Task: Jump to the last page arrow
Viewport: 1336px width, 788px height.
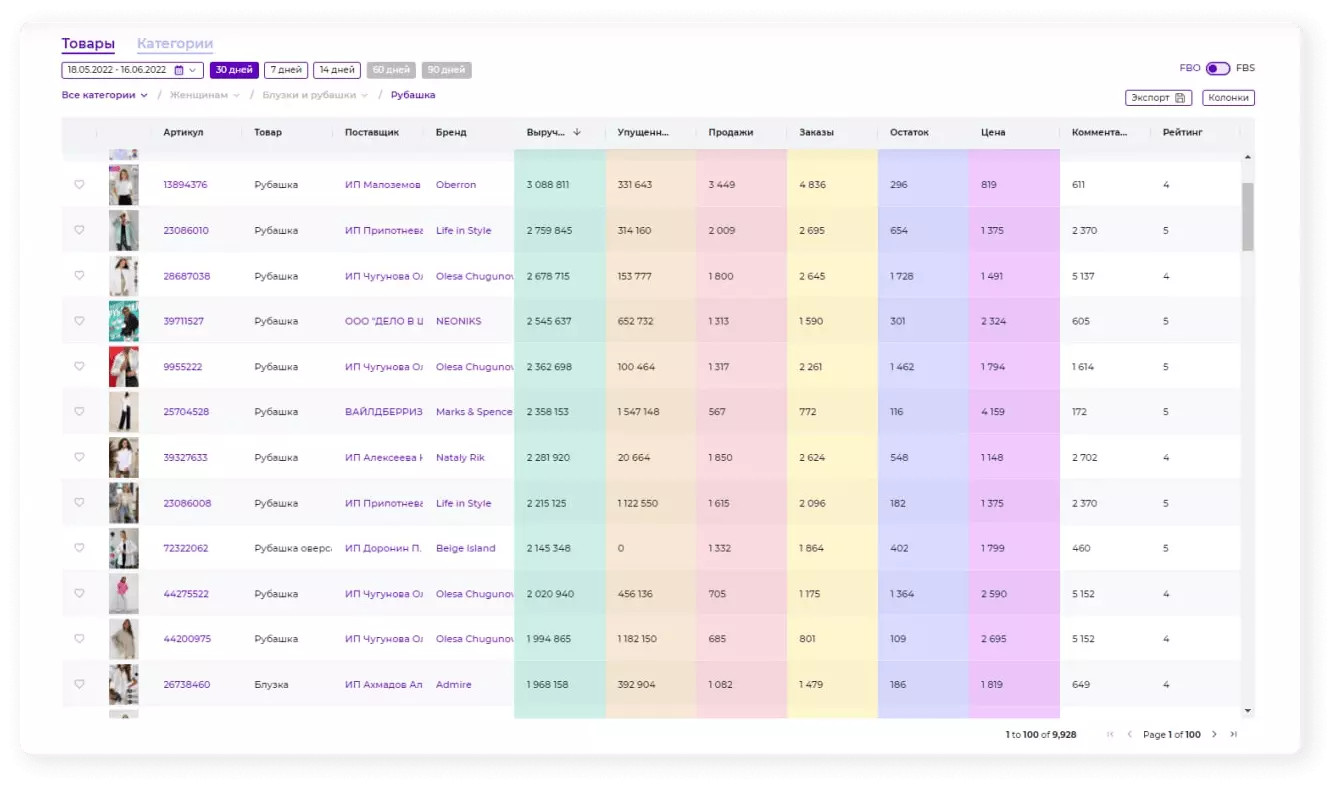Action: [x=1234, y=734]
